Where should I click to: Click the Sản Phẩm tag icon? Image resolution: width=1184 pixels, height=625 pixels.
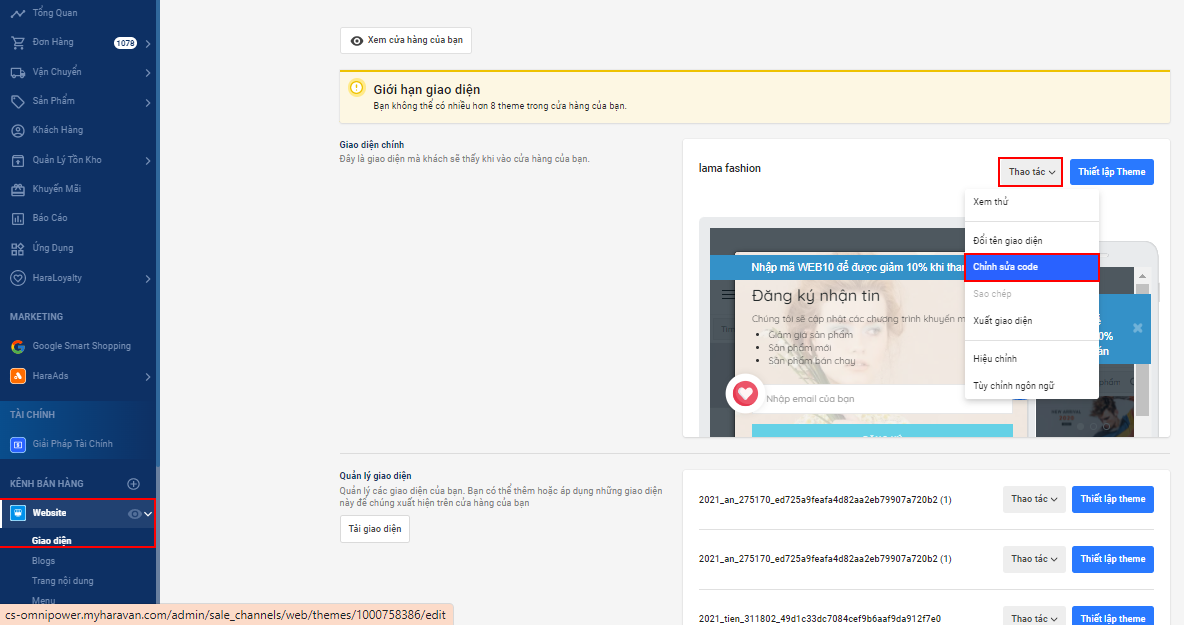[17, 101]
